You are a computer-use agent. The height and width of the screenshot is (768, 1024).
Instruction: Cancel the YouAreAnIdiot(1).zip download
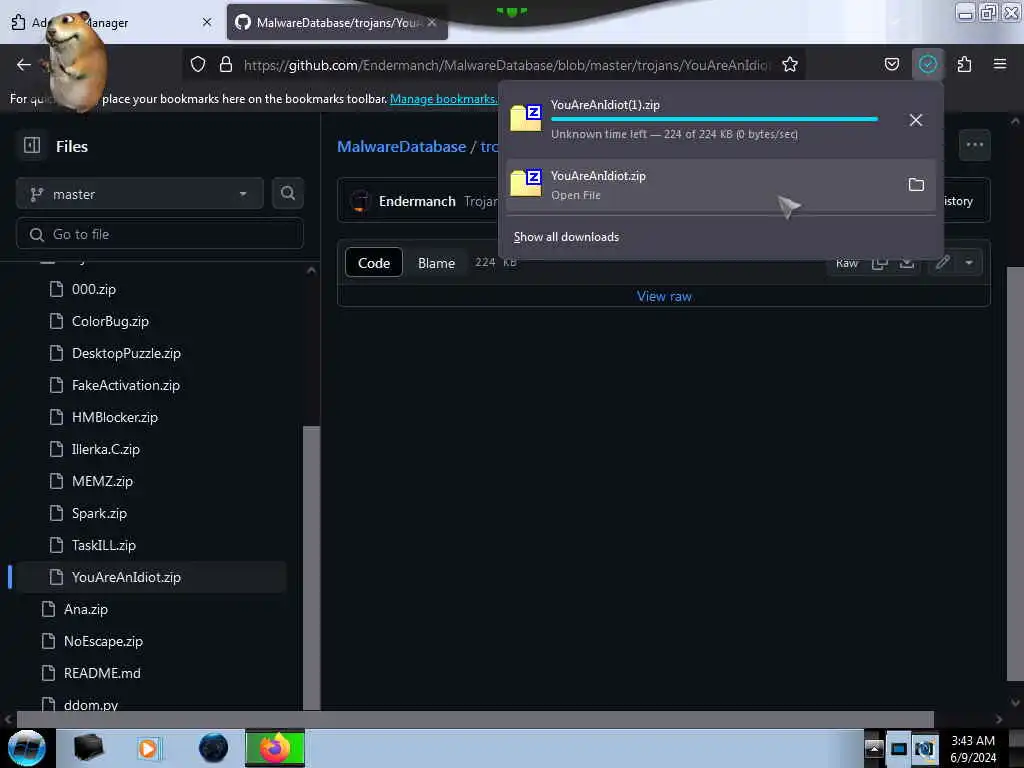(916, 120)
